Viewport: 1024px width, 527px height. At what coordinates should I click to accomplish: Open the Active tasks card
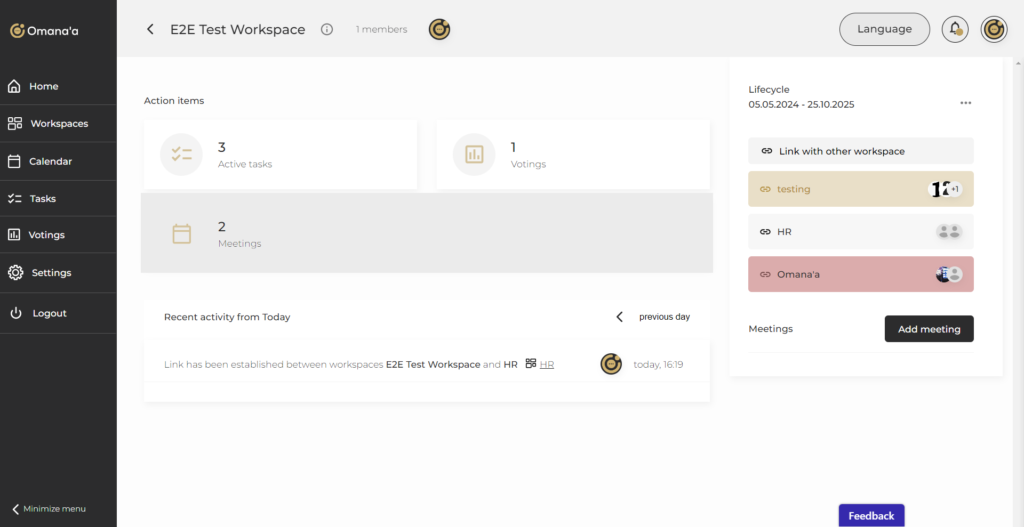pyautogui.click(x=280, y=154)
